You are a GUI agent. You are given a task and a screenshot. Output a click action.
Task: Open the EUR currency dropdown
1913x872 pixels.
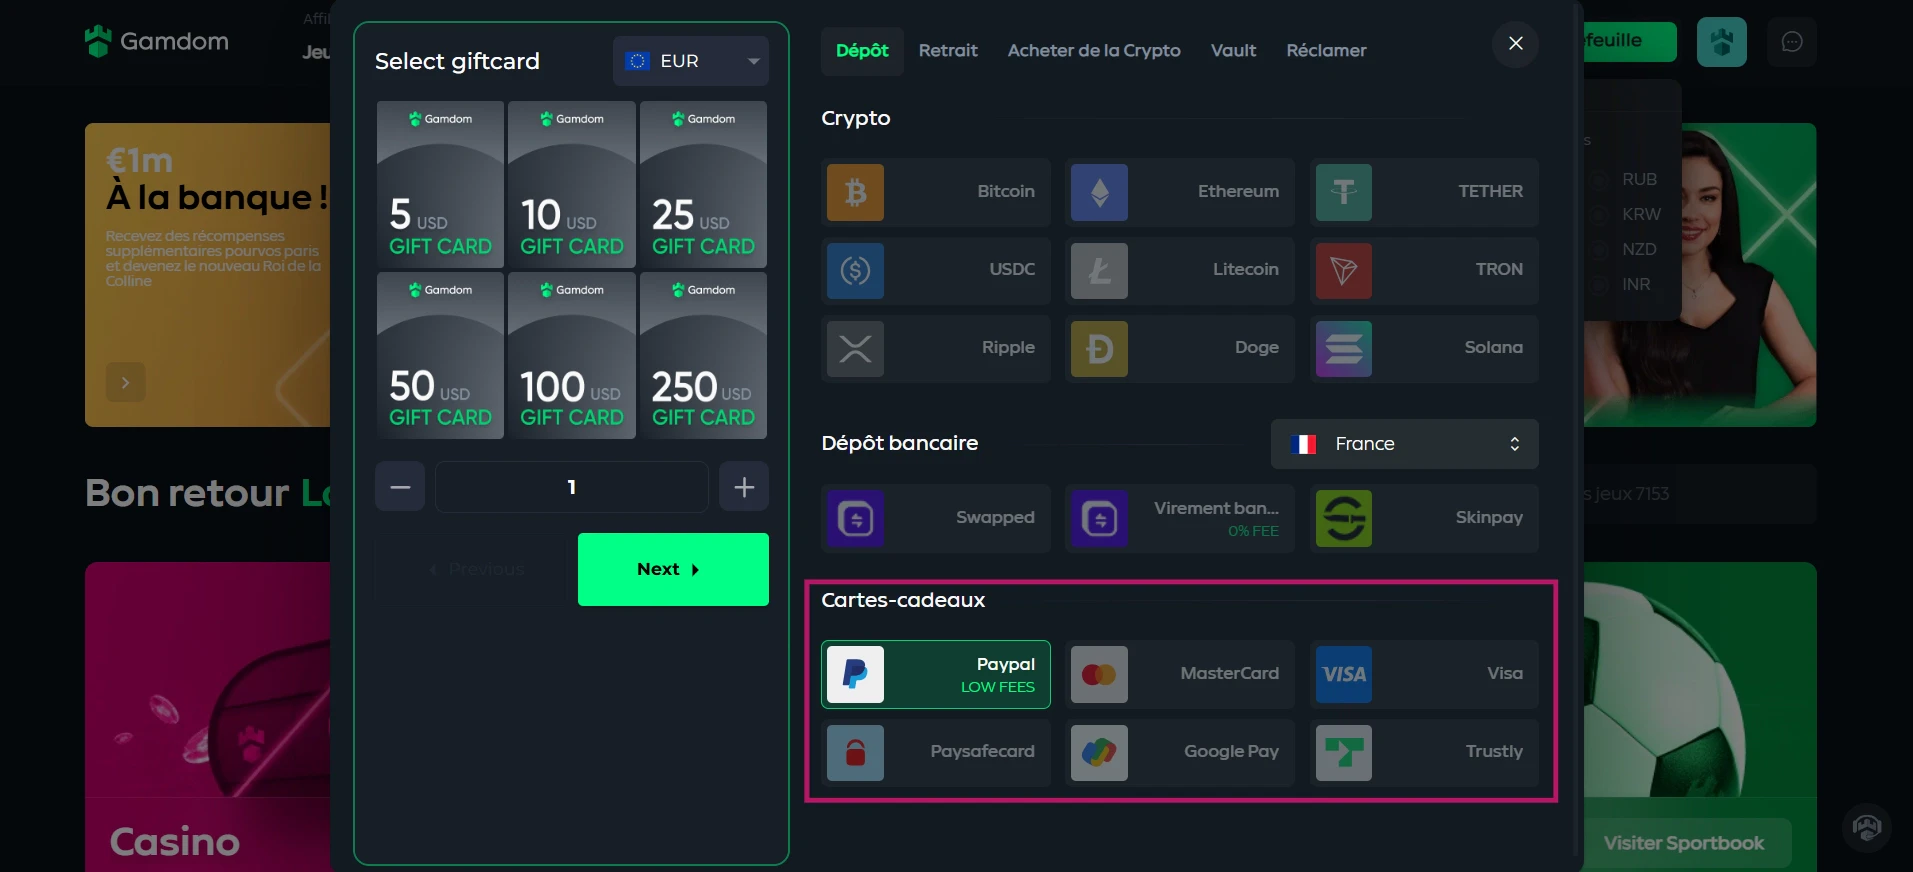[x=691, y=61]
